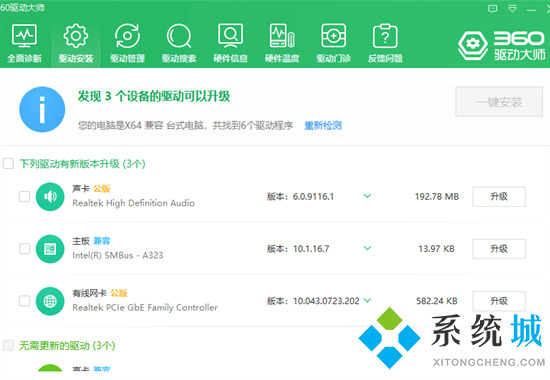Click the 兼容 tag beside 主板
550x380 pixels.
coord(102,241)
